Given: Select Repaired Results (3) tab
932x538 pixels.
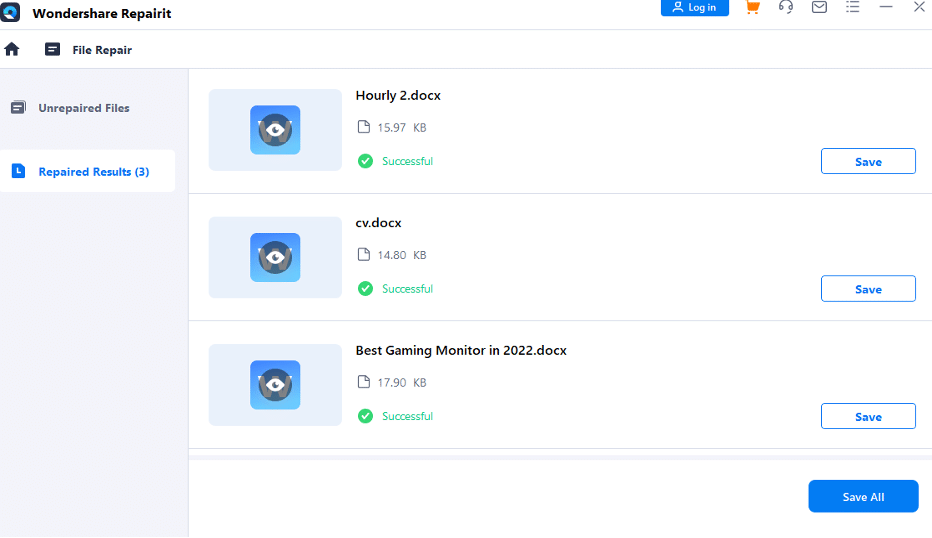Looking at the screenshot, I should [87, 171].
